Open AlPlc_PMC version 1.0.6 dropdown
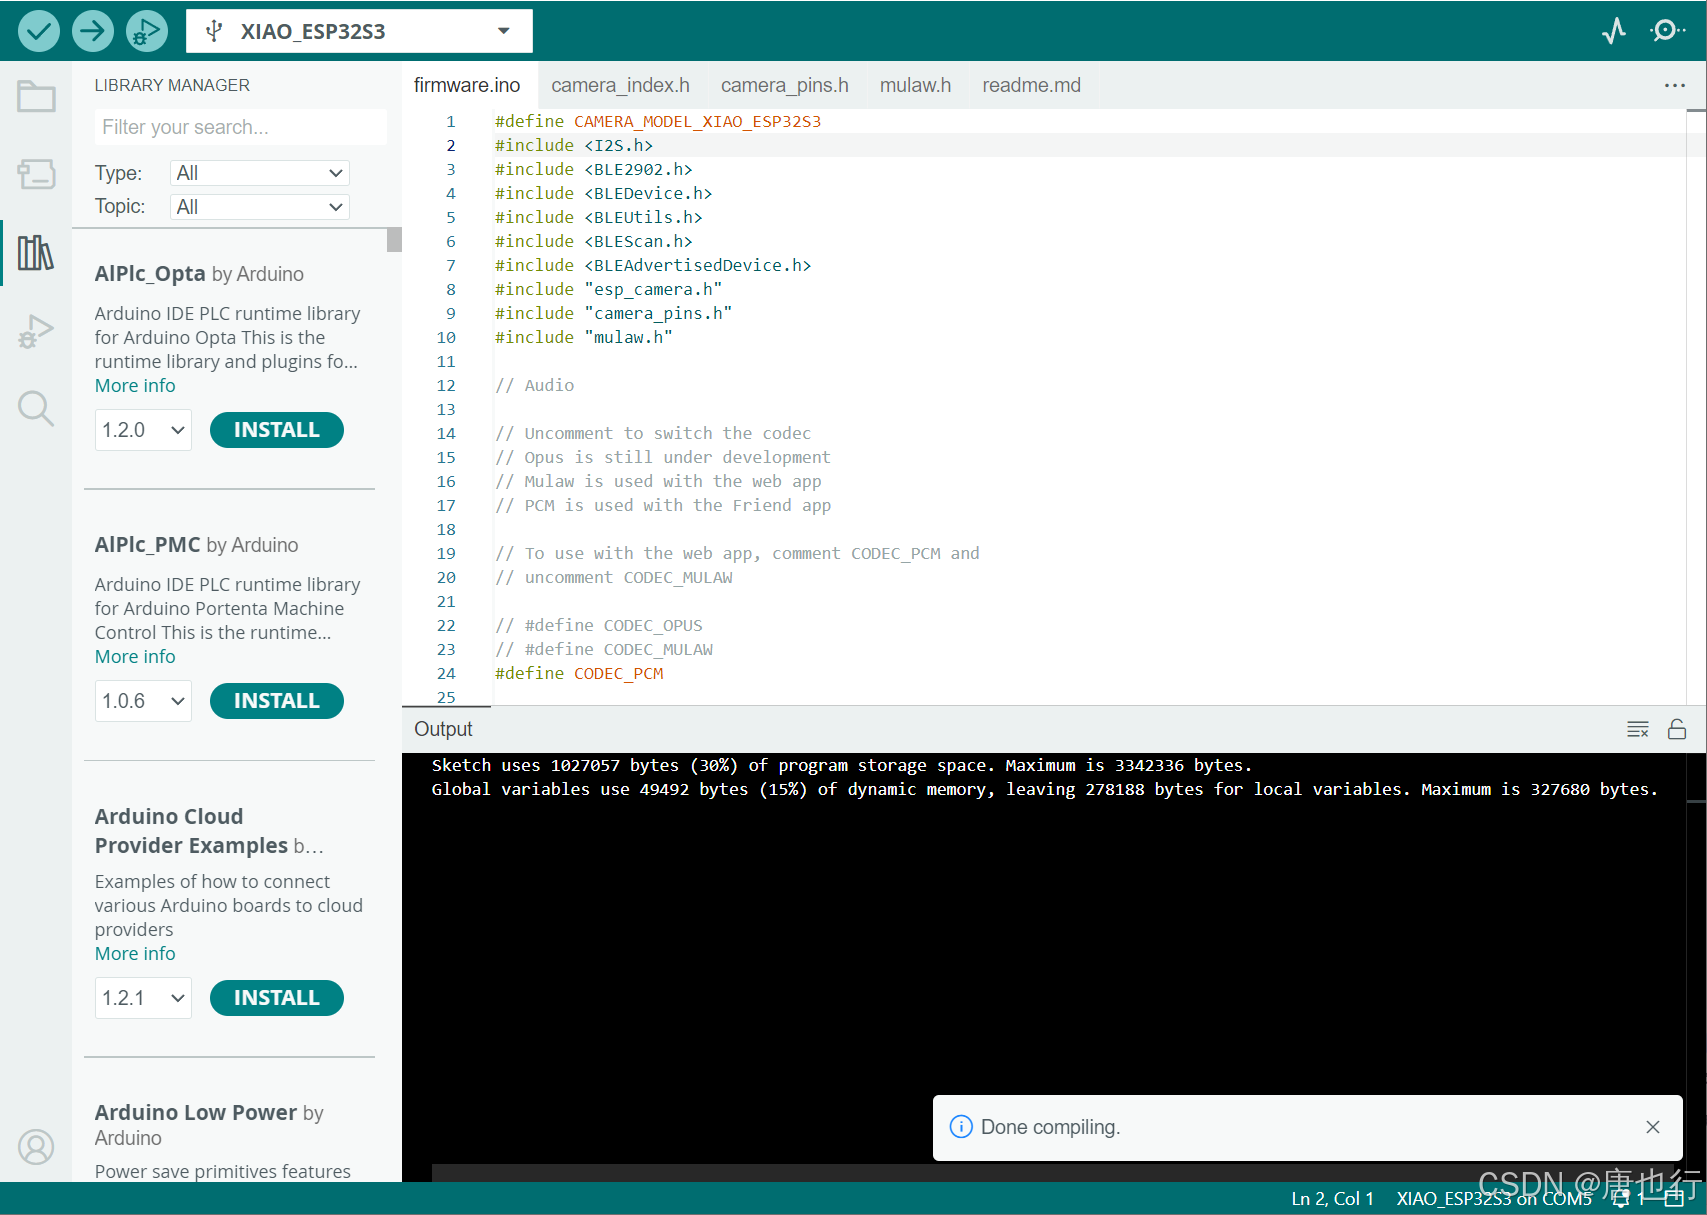 [x=143, y=701]
